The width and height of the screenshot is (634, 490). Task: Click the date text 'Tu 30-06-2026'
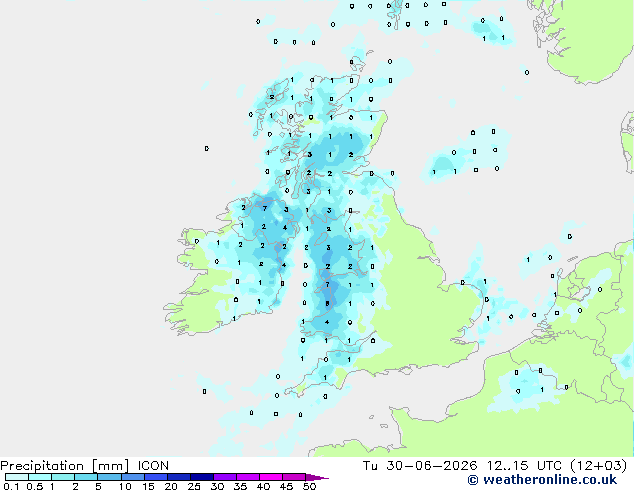click(420, 466)
